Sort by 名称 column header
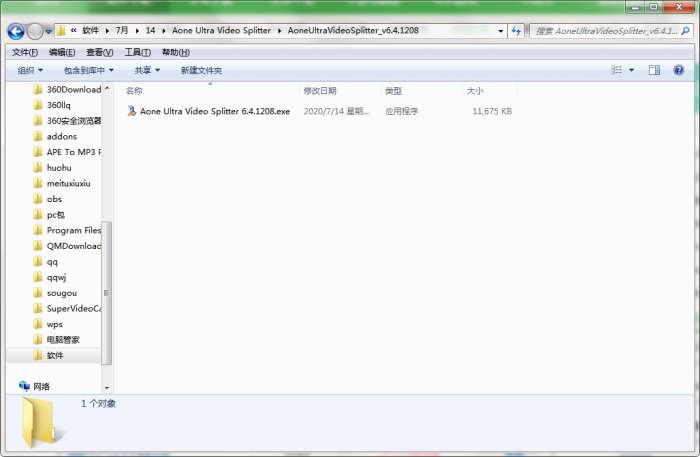 [x=134, y=91]
